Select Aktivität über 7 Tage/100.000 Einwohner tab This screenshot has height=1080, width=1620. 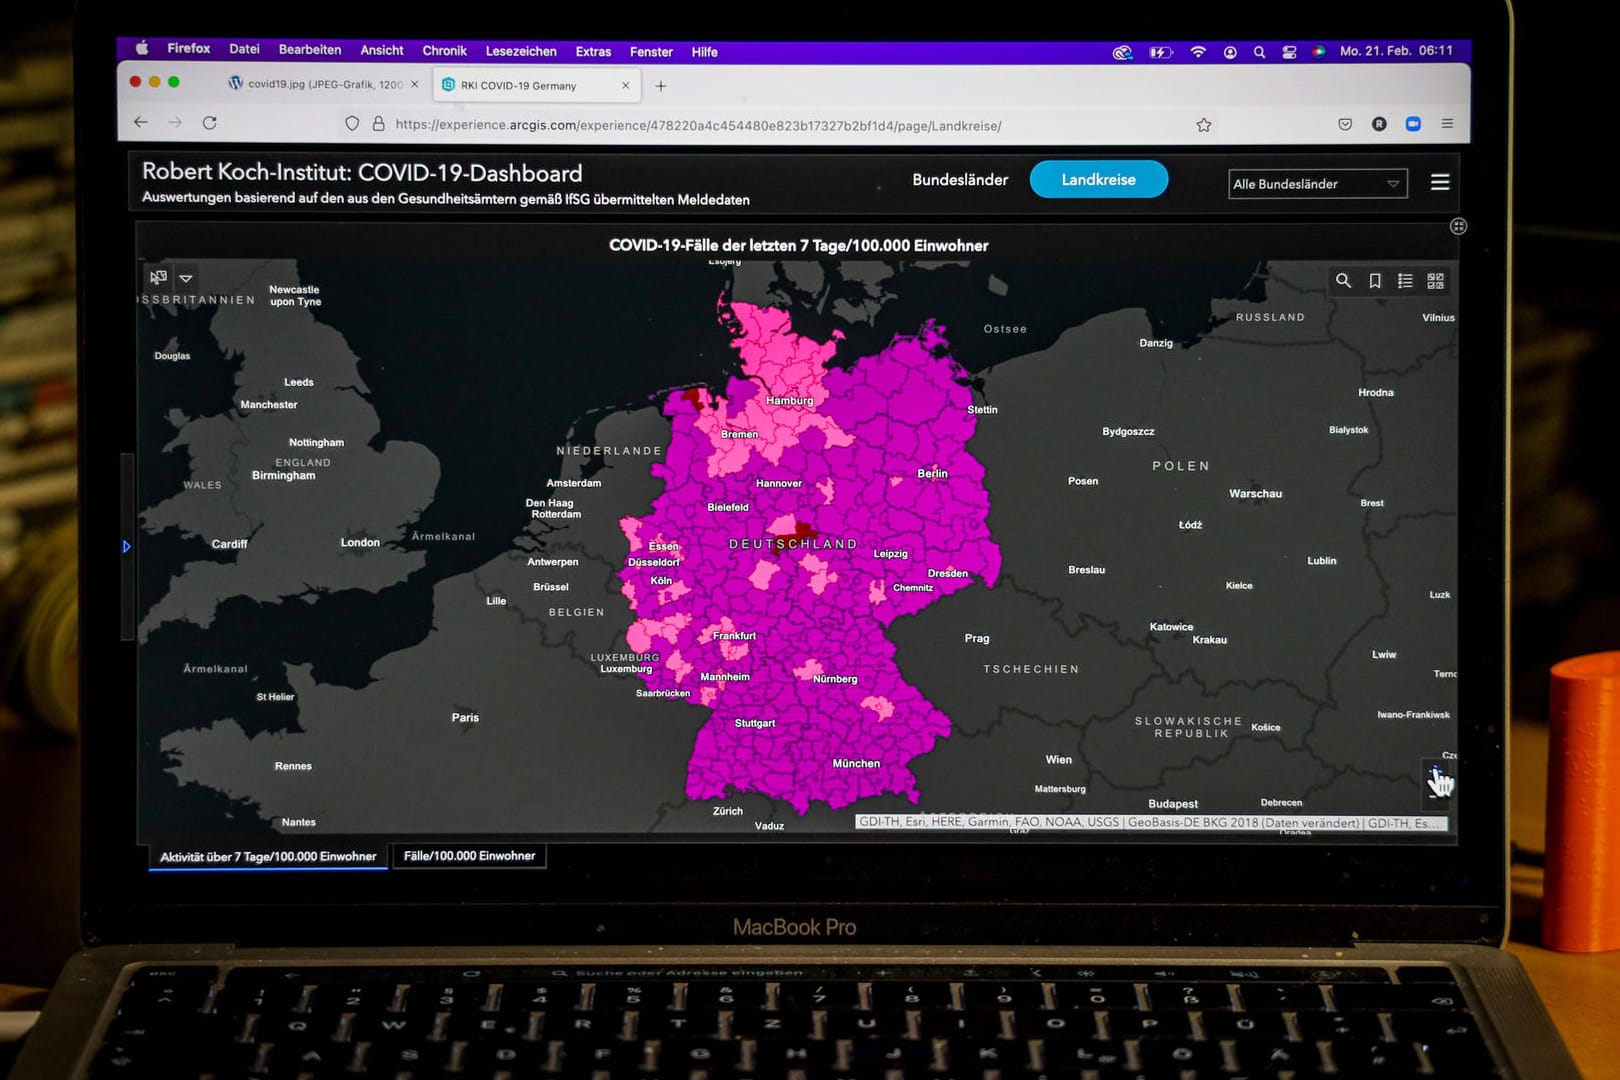[268, 857]
